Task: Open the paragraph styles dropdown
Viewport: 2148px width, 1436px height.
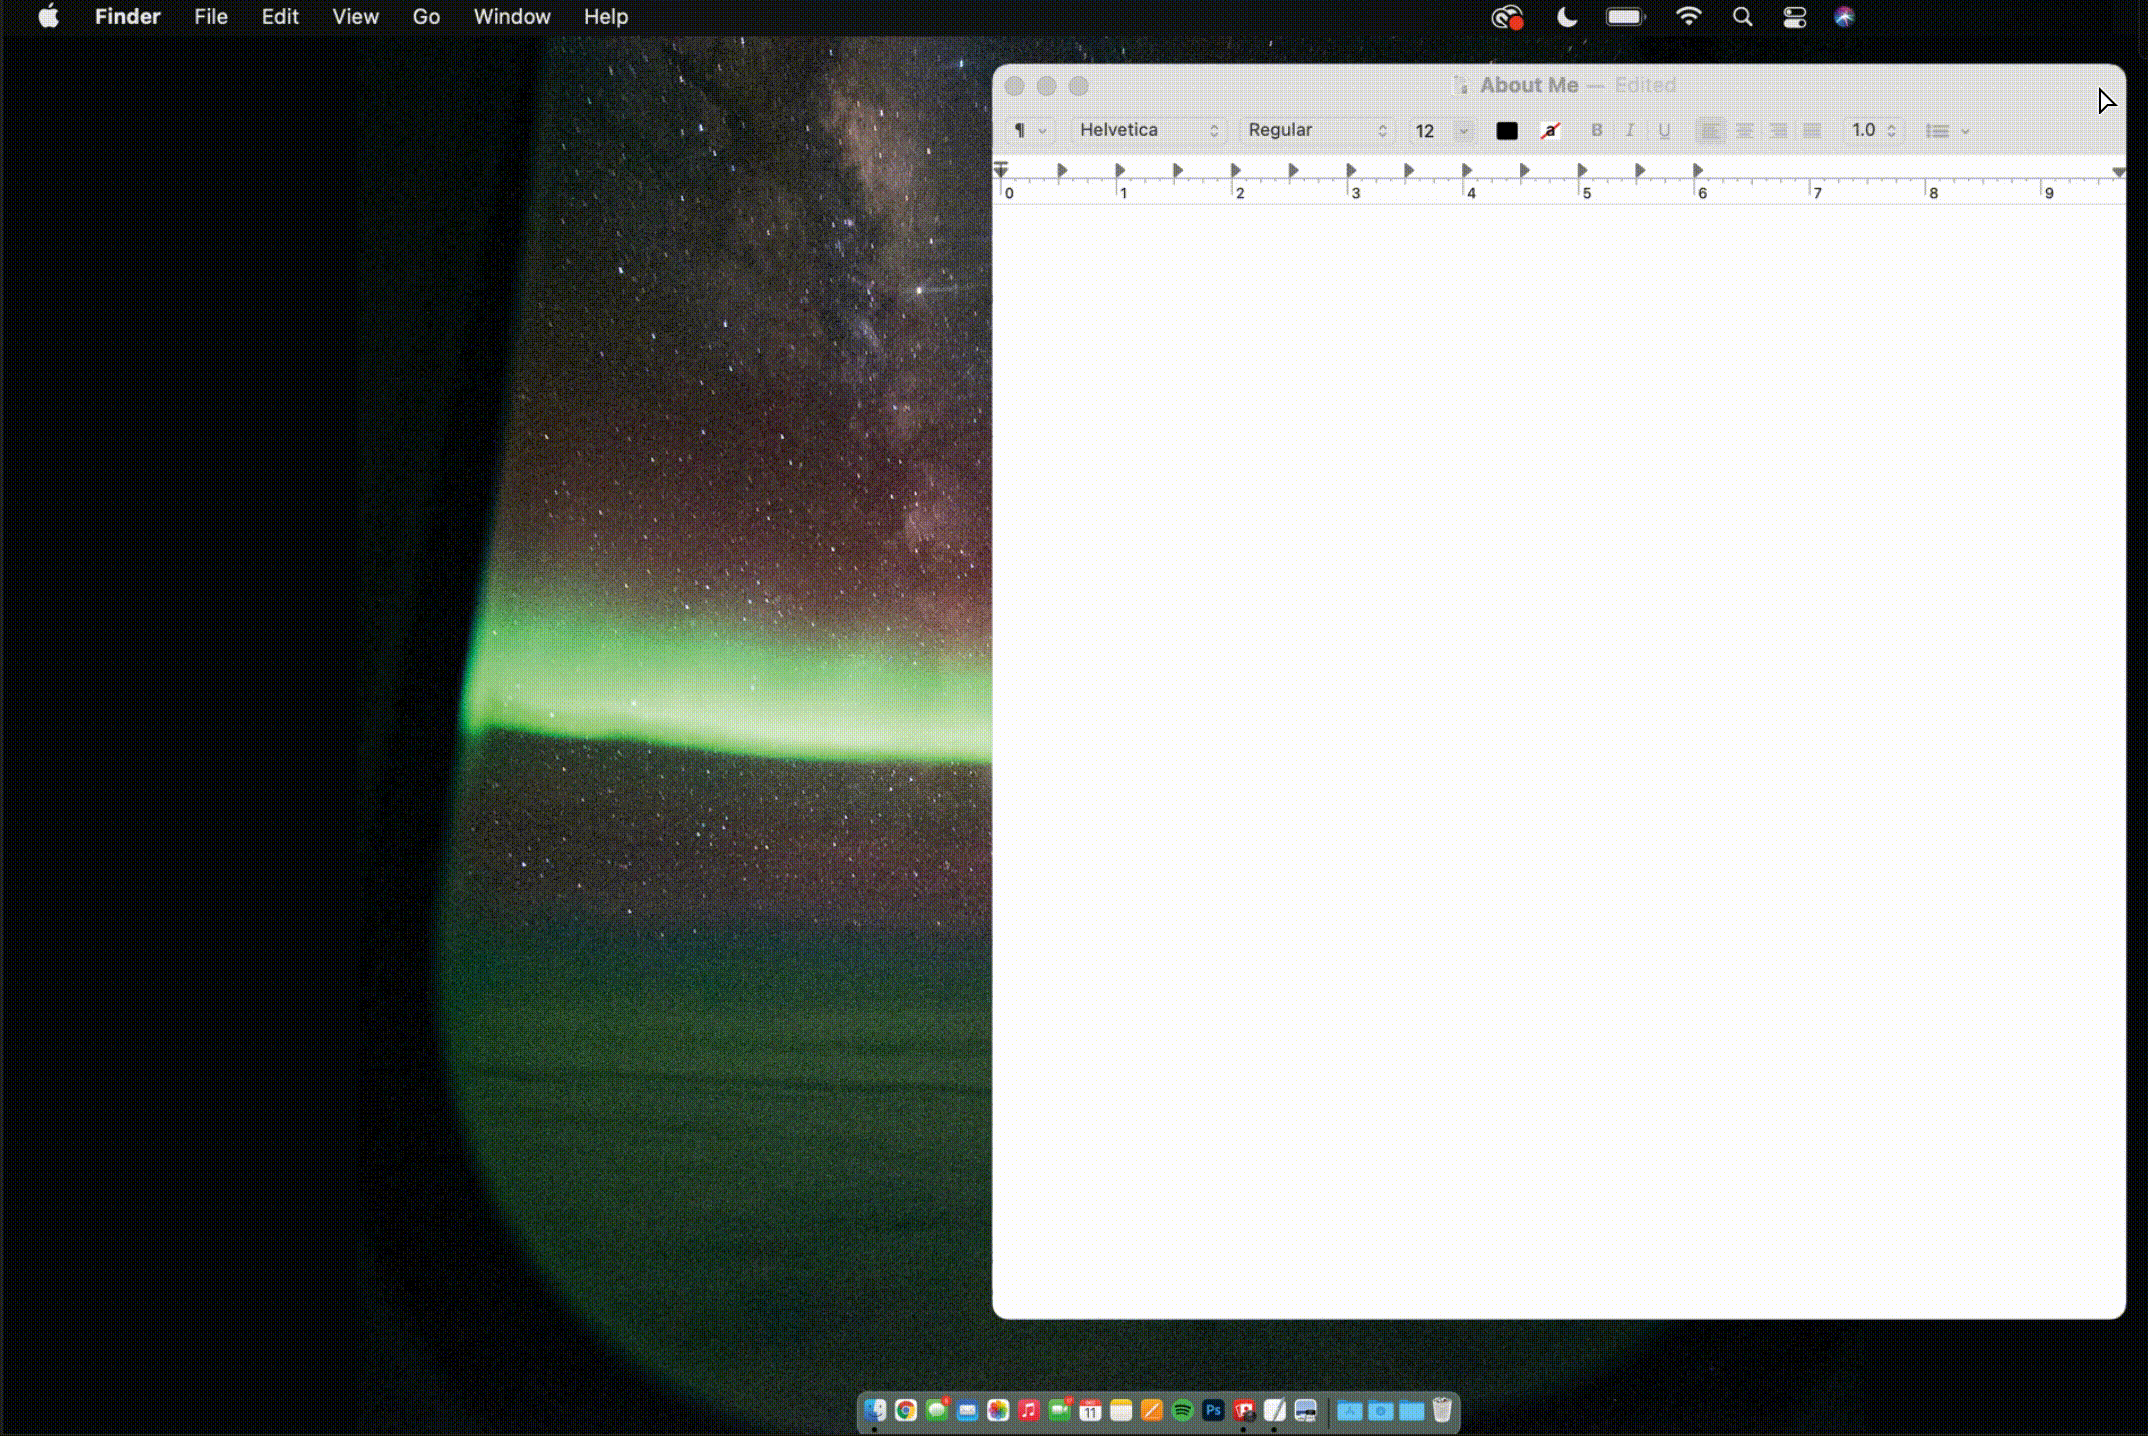Action: [1028, 130]
